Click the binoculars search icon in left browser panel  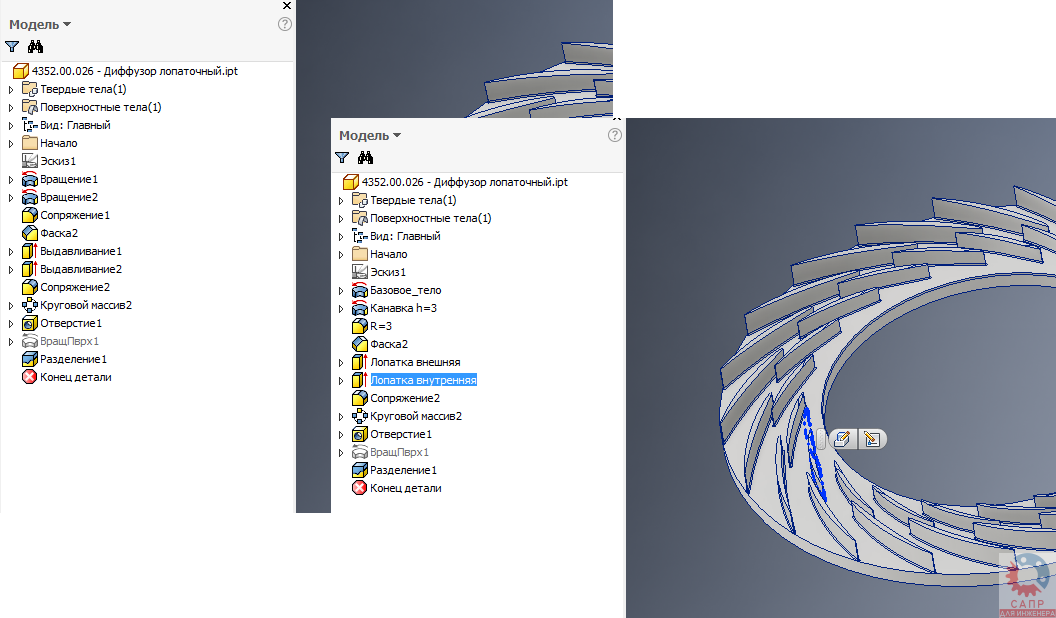tap(36, 46)
